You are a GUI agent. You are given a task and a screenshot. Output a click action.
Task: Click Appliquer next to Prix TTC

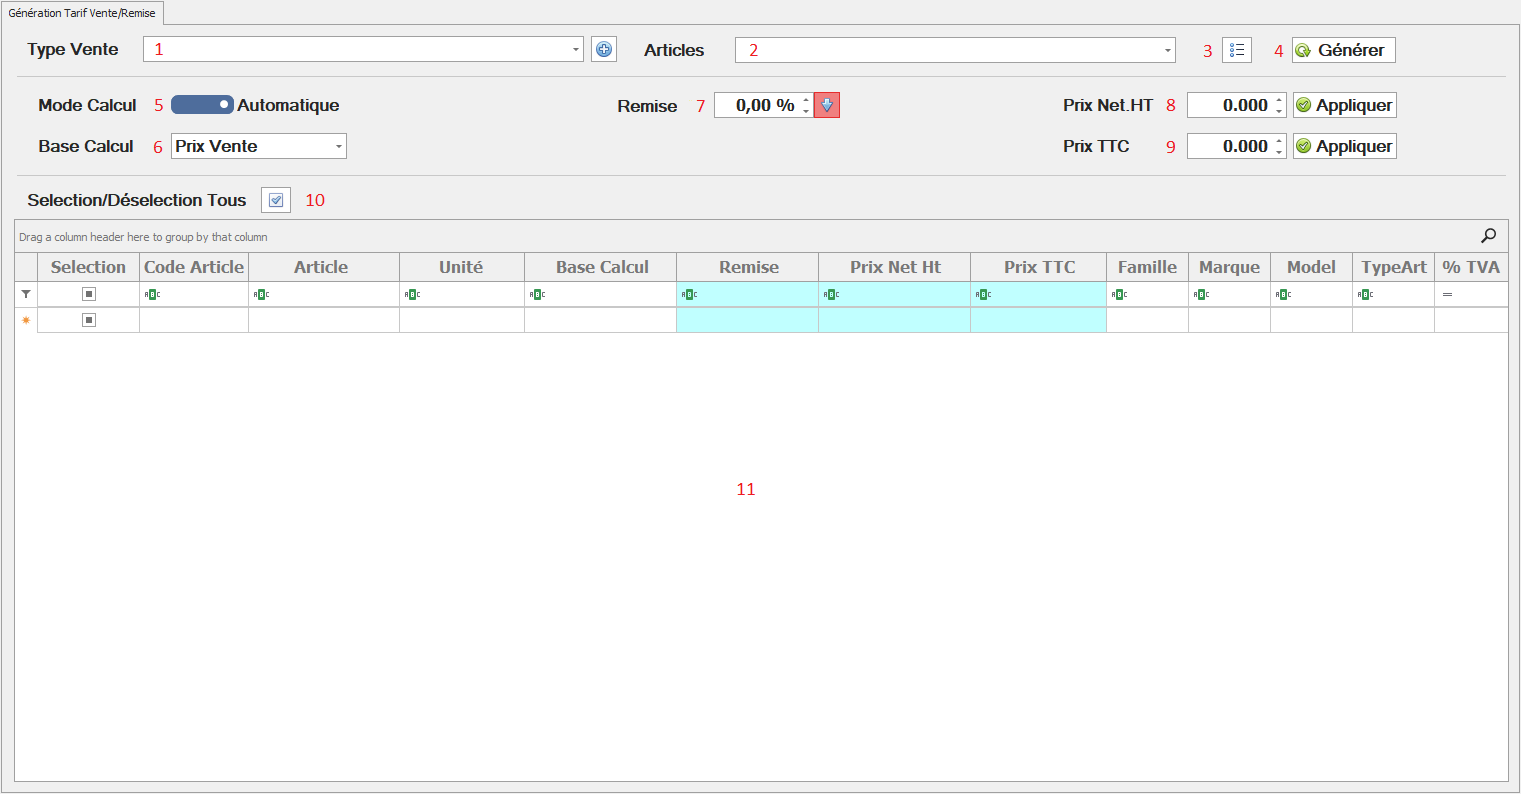click(1344, 146)
